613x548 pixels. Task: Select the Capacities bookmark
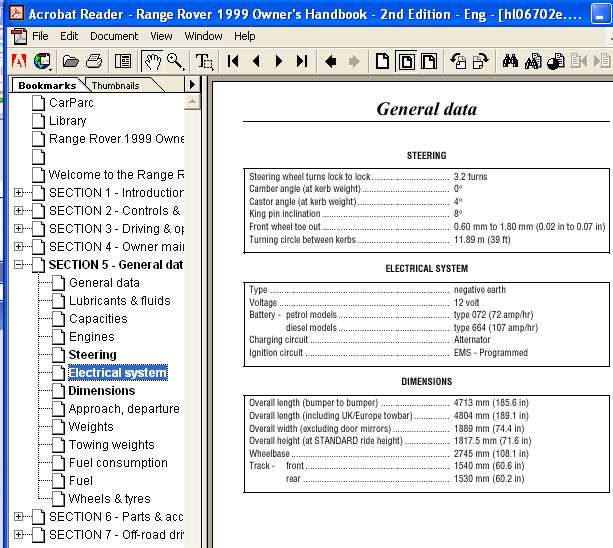coord(98,319)
